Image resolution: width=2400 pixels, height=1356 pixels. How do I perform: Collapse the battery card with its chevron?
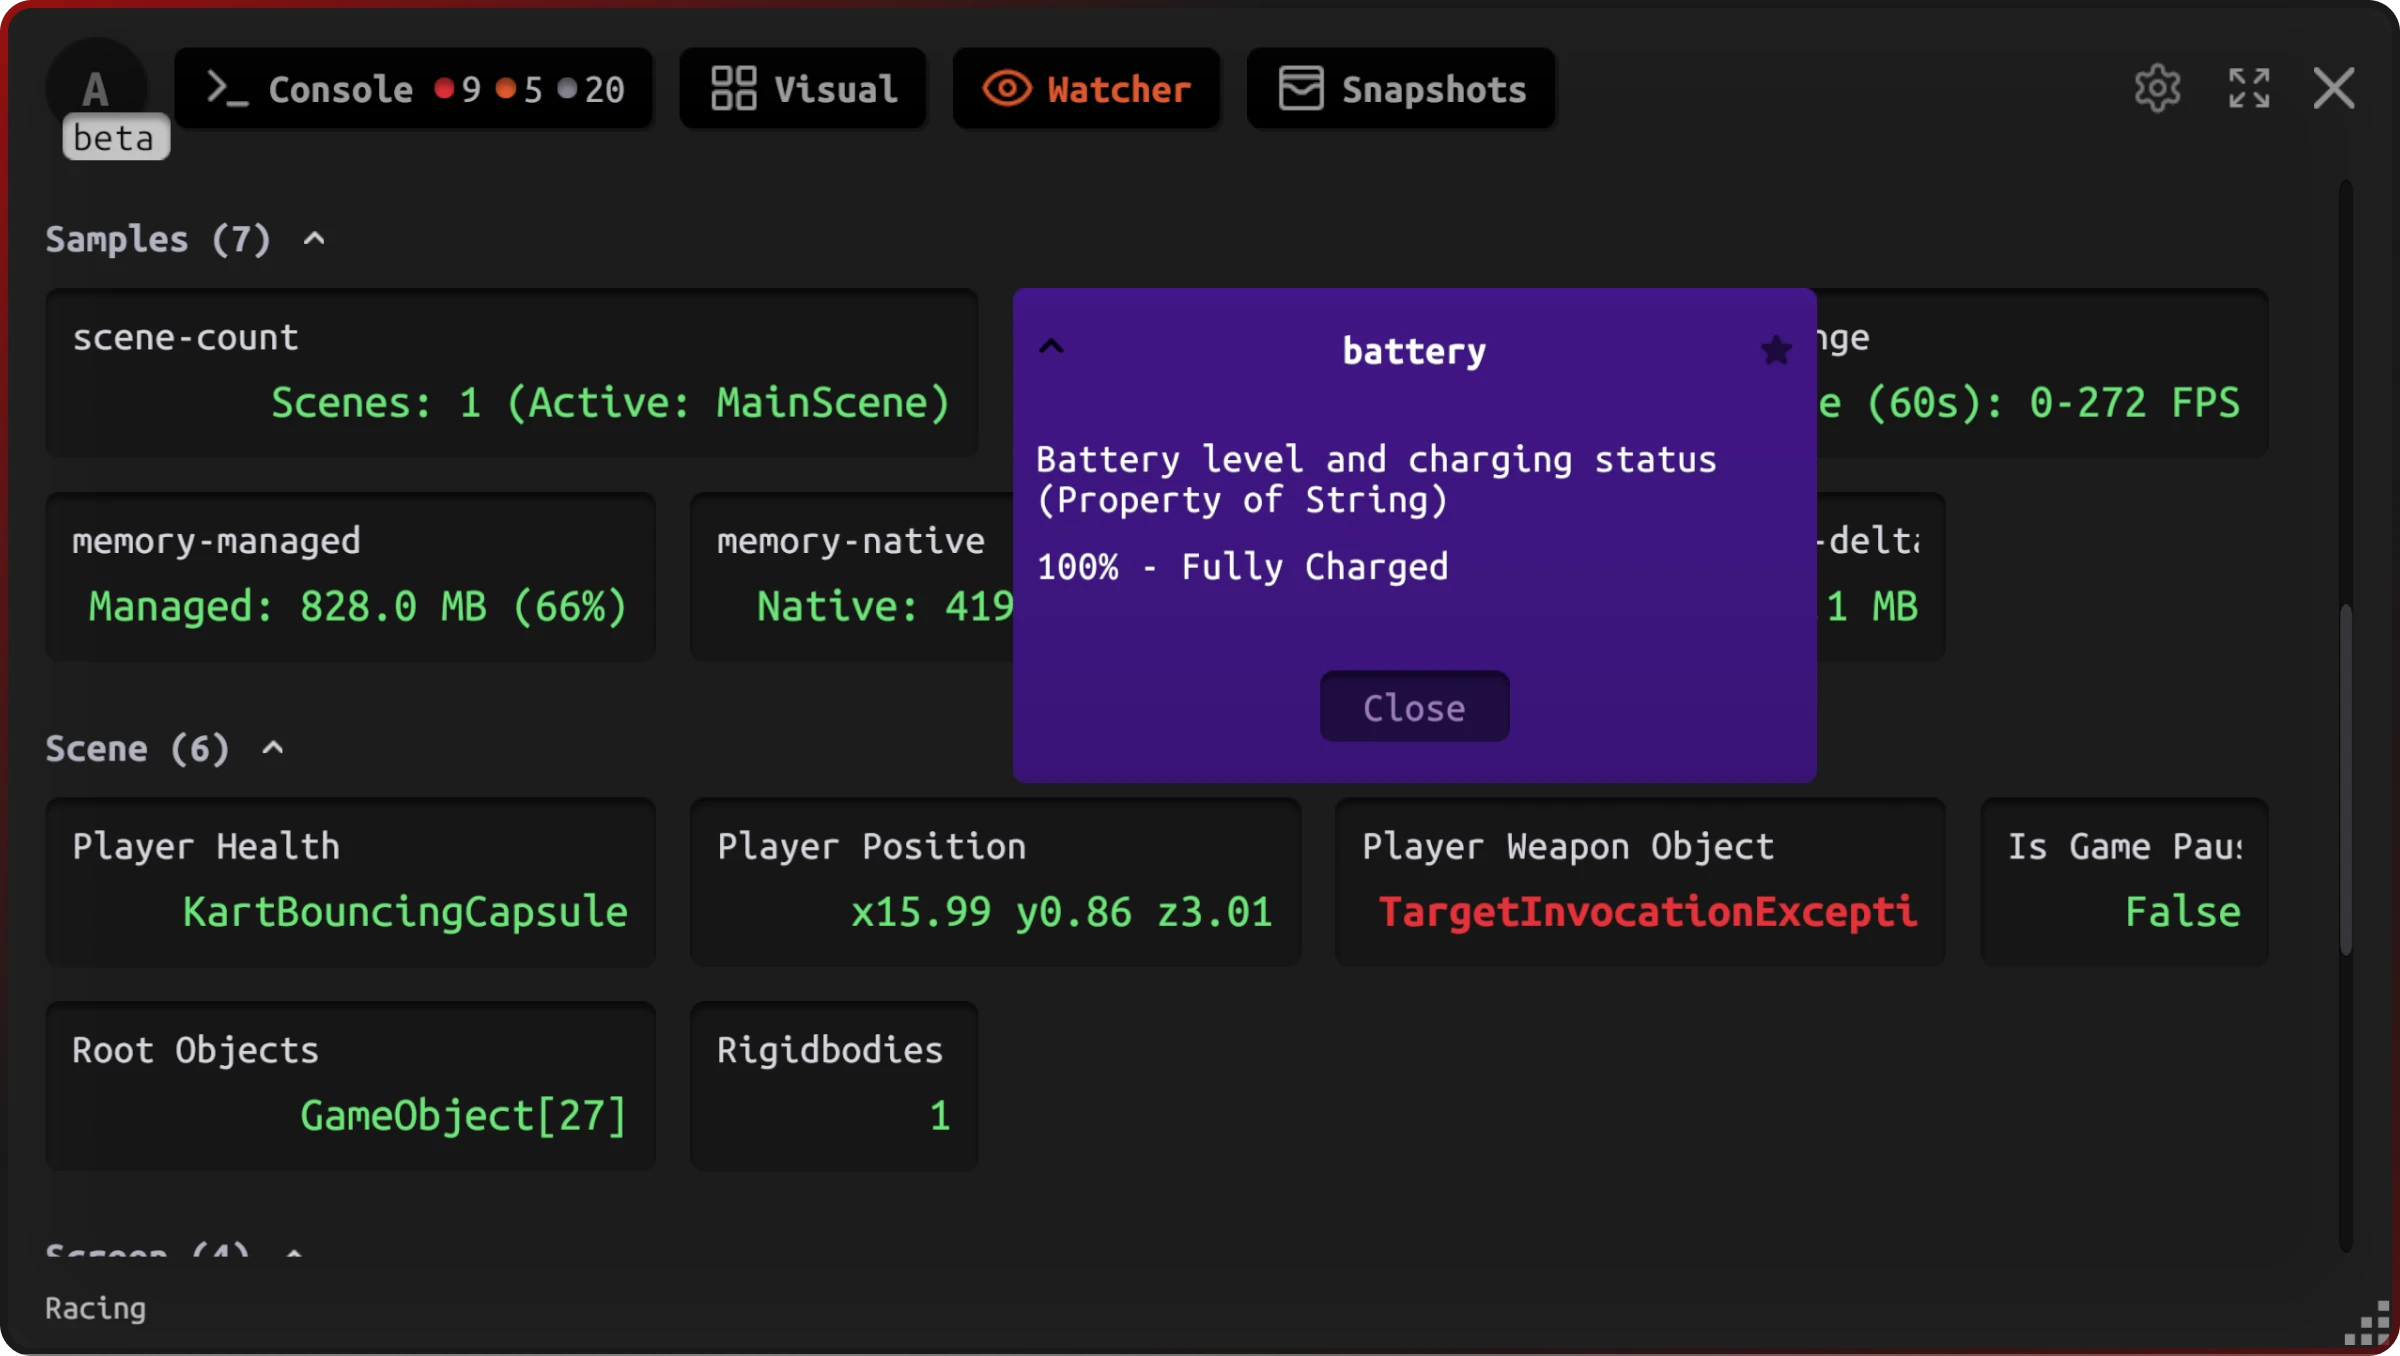pyautogui.click(x=1051, y=347)
